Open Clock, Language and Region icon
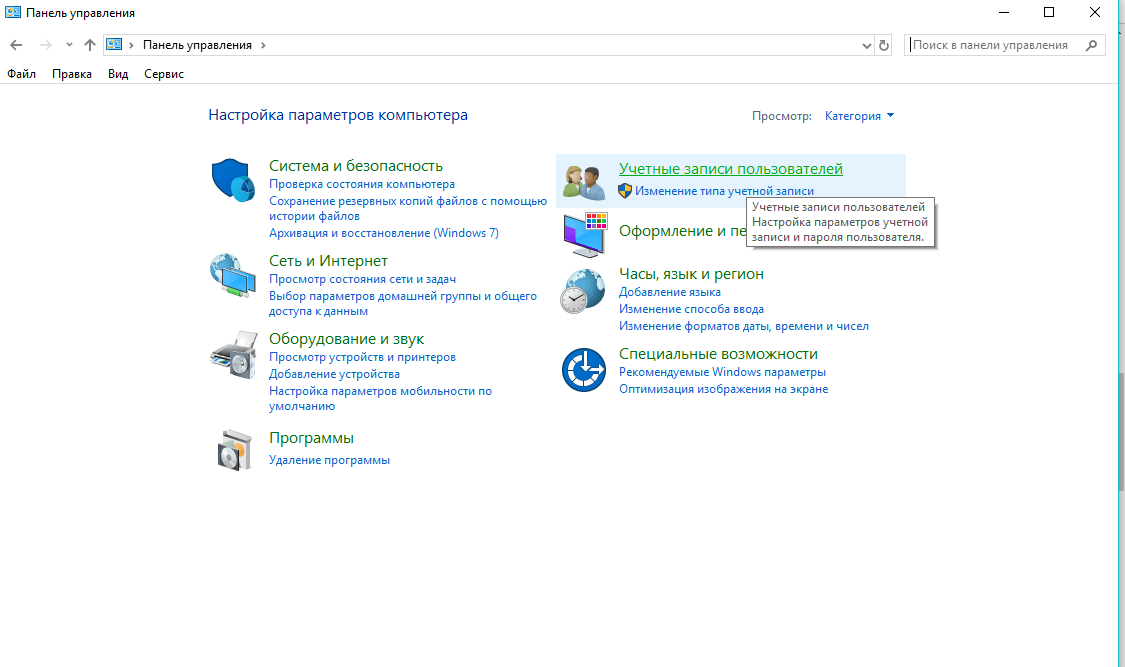Image resolution: width=1125 pixels, height=667 pixels. tap(583, 291)
